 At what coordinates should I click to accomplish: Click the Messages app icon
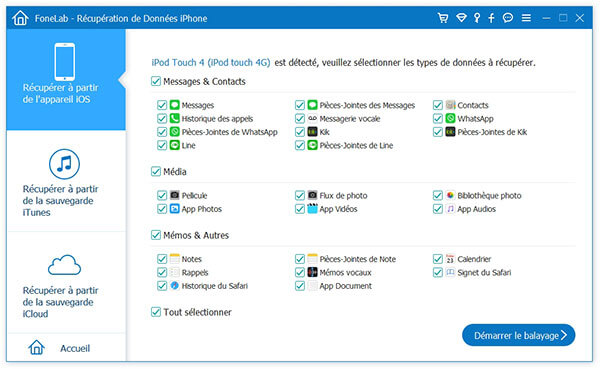(174, 105)
